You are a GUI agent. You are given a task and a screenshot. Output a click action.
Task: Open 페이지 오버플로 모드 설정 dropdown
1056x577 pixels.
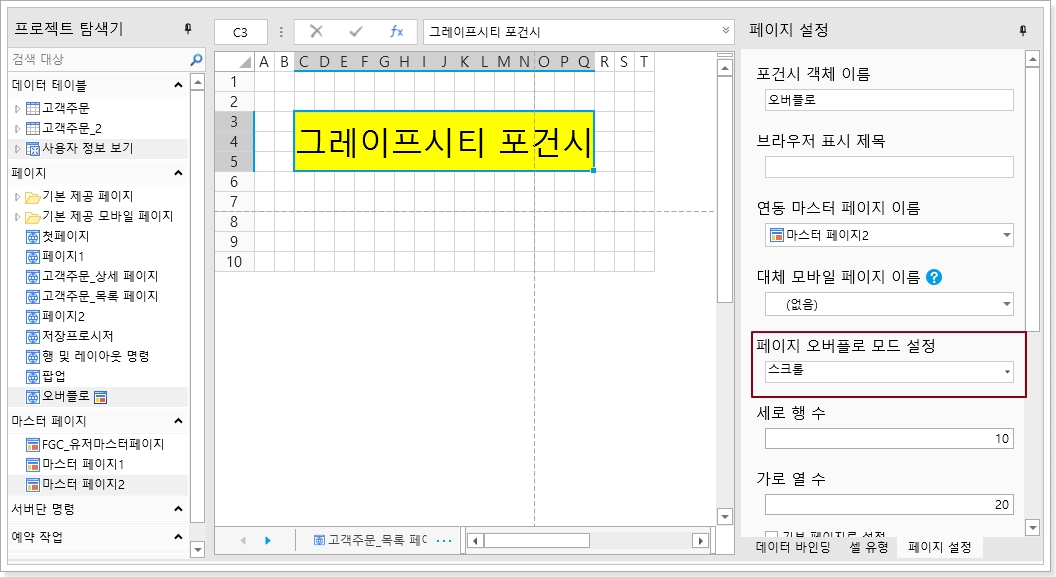click(1006, 372)
